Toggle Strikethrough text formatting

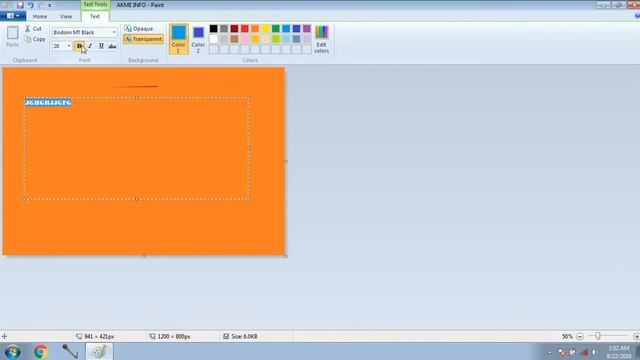[x=112, y=46]
